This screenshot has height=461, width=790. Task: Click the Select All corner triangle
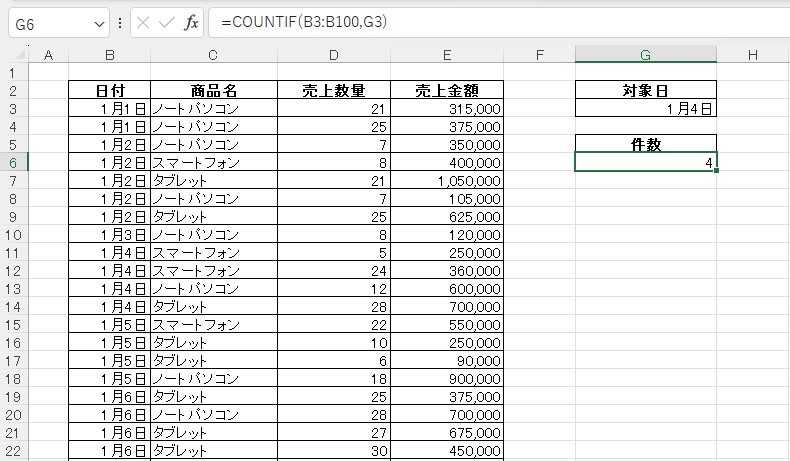click(20, 54)
